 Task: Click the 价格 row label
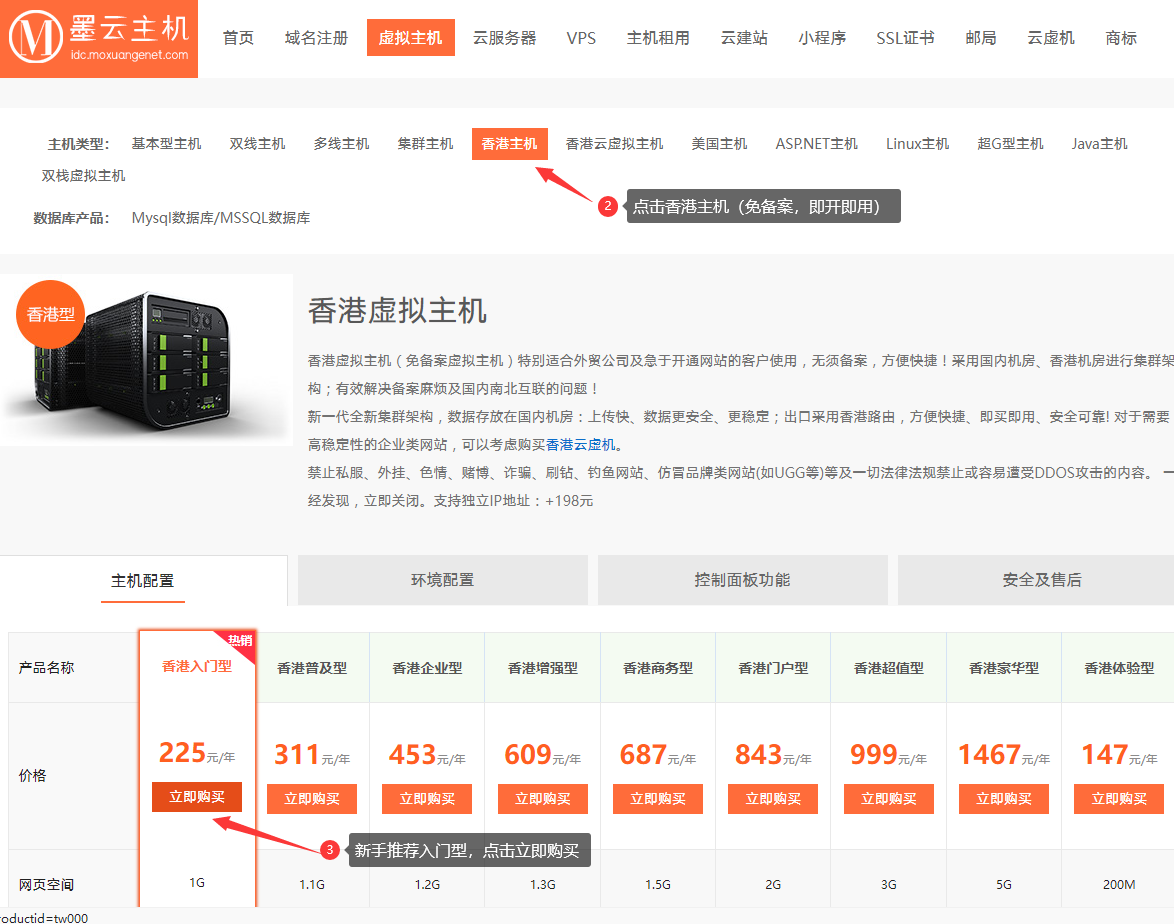(33, 776)
